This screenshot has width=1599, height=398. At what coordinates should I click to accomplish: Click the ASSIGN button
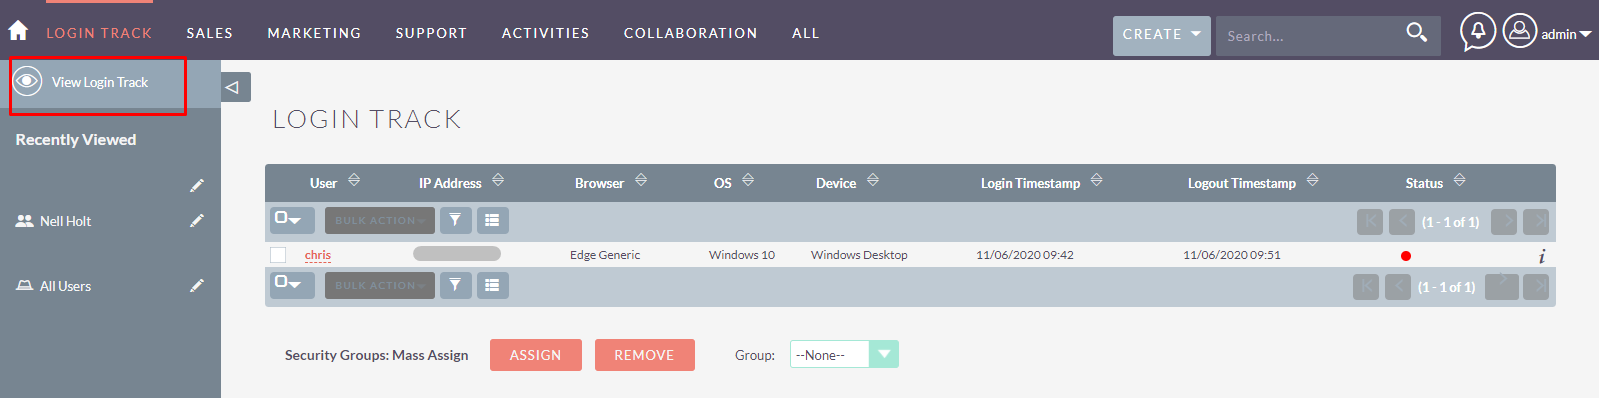[535, 355]
